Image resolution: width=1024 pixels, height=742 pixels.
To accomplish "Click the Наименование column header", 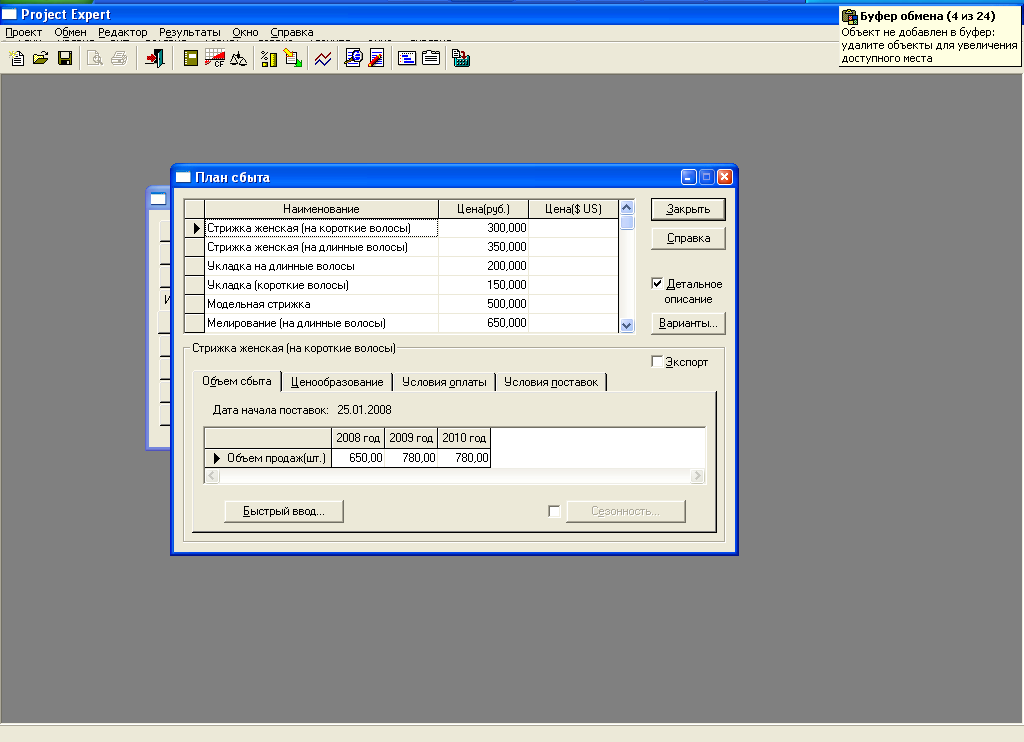I will (321, 209).
